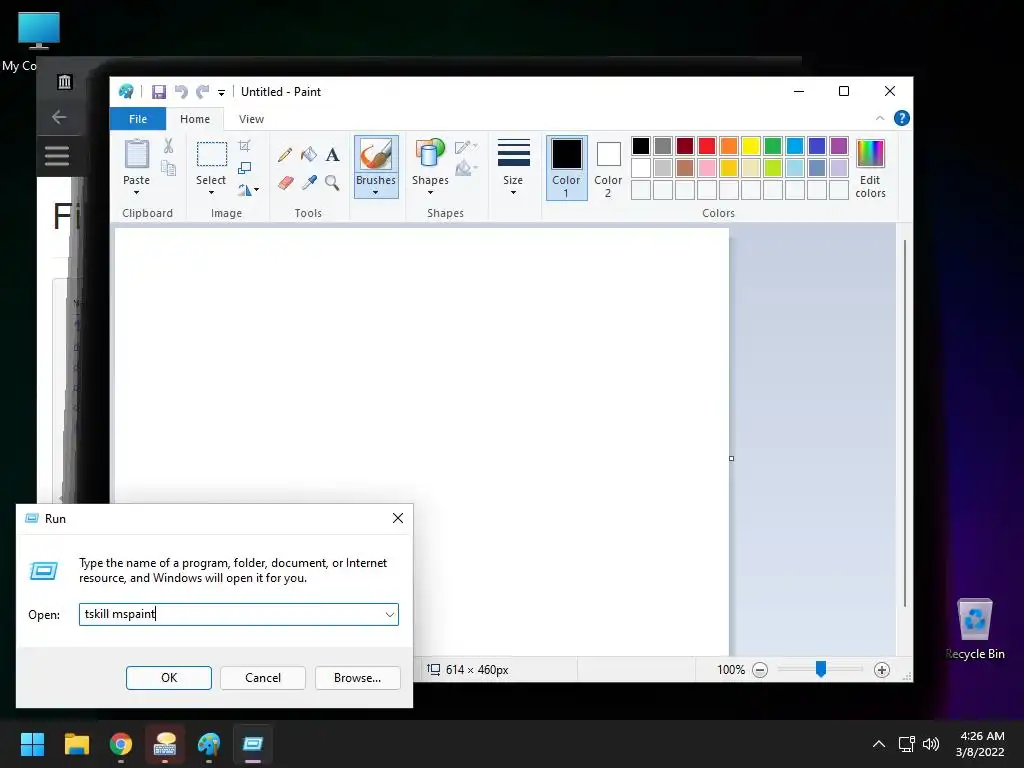The height and width of the screenshot is (768, 1024).
Task: Click the rectangular Select tool icon
Action: tap(212, 155)
